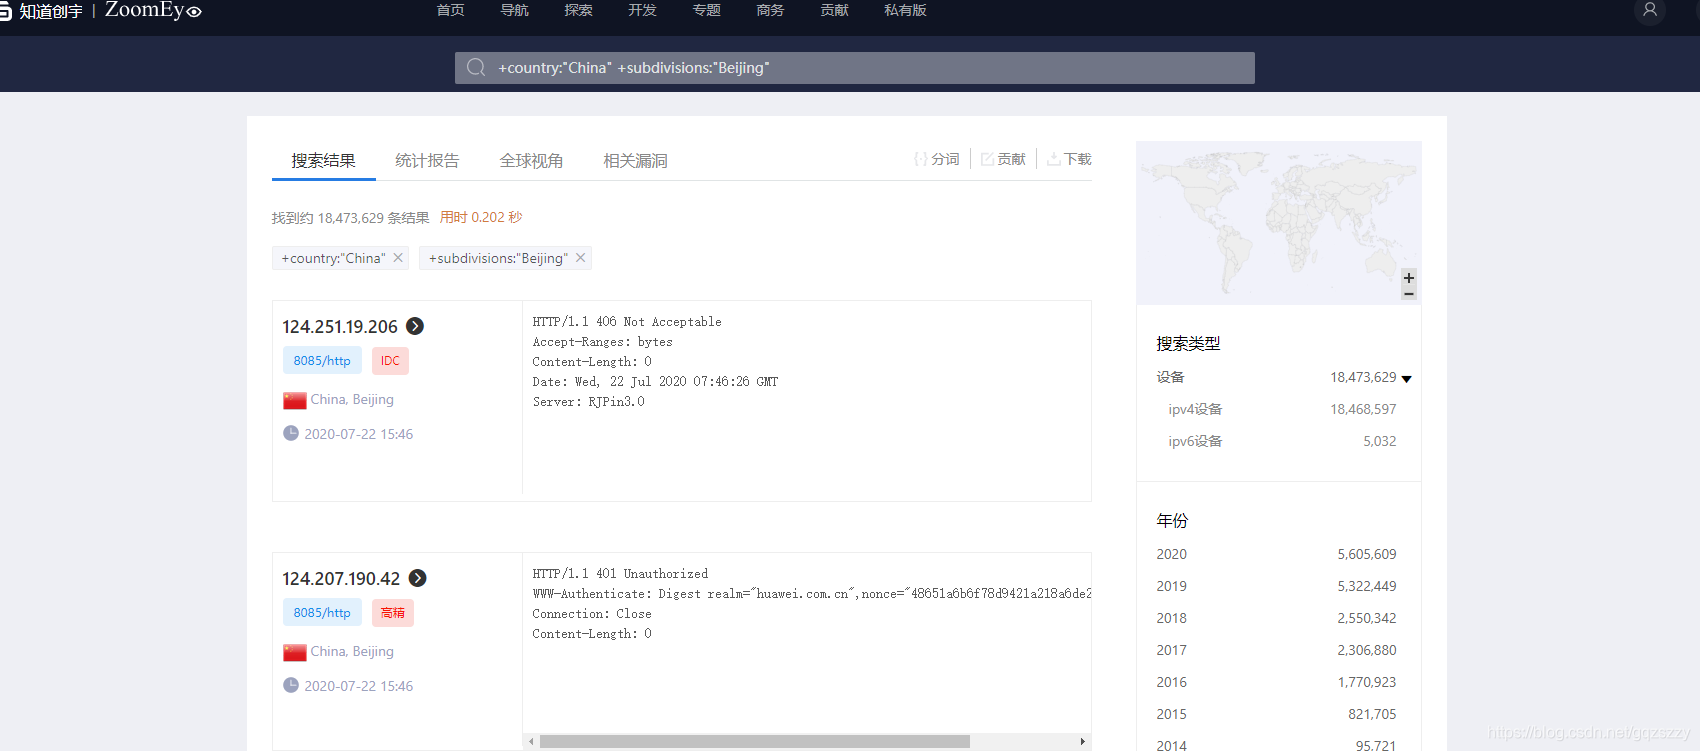Viewport: 1700px width, 751px height.
Task: Click the 用时 0.202 秒 text
Action: 481,217
